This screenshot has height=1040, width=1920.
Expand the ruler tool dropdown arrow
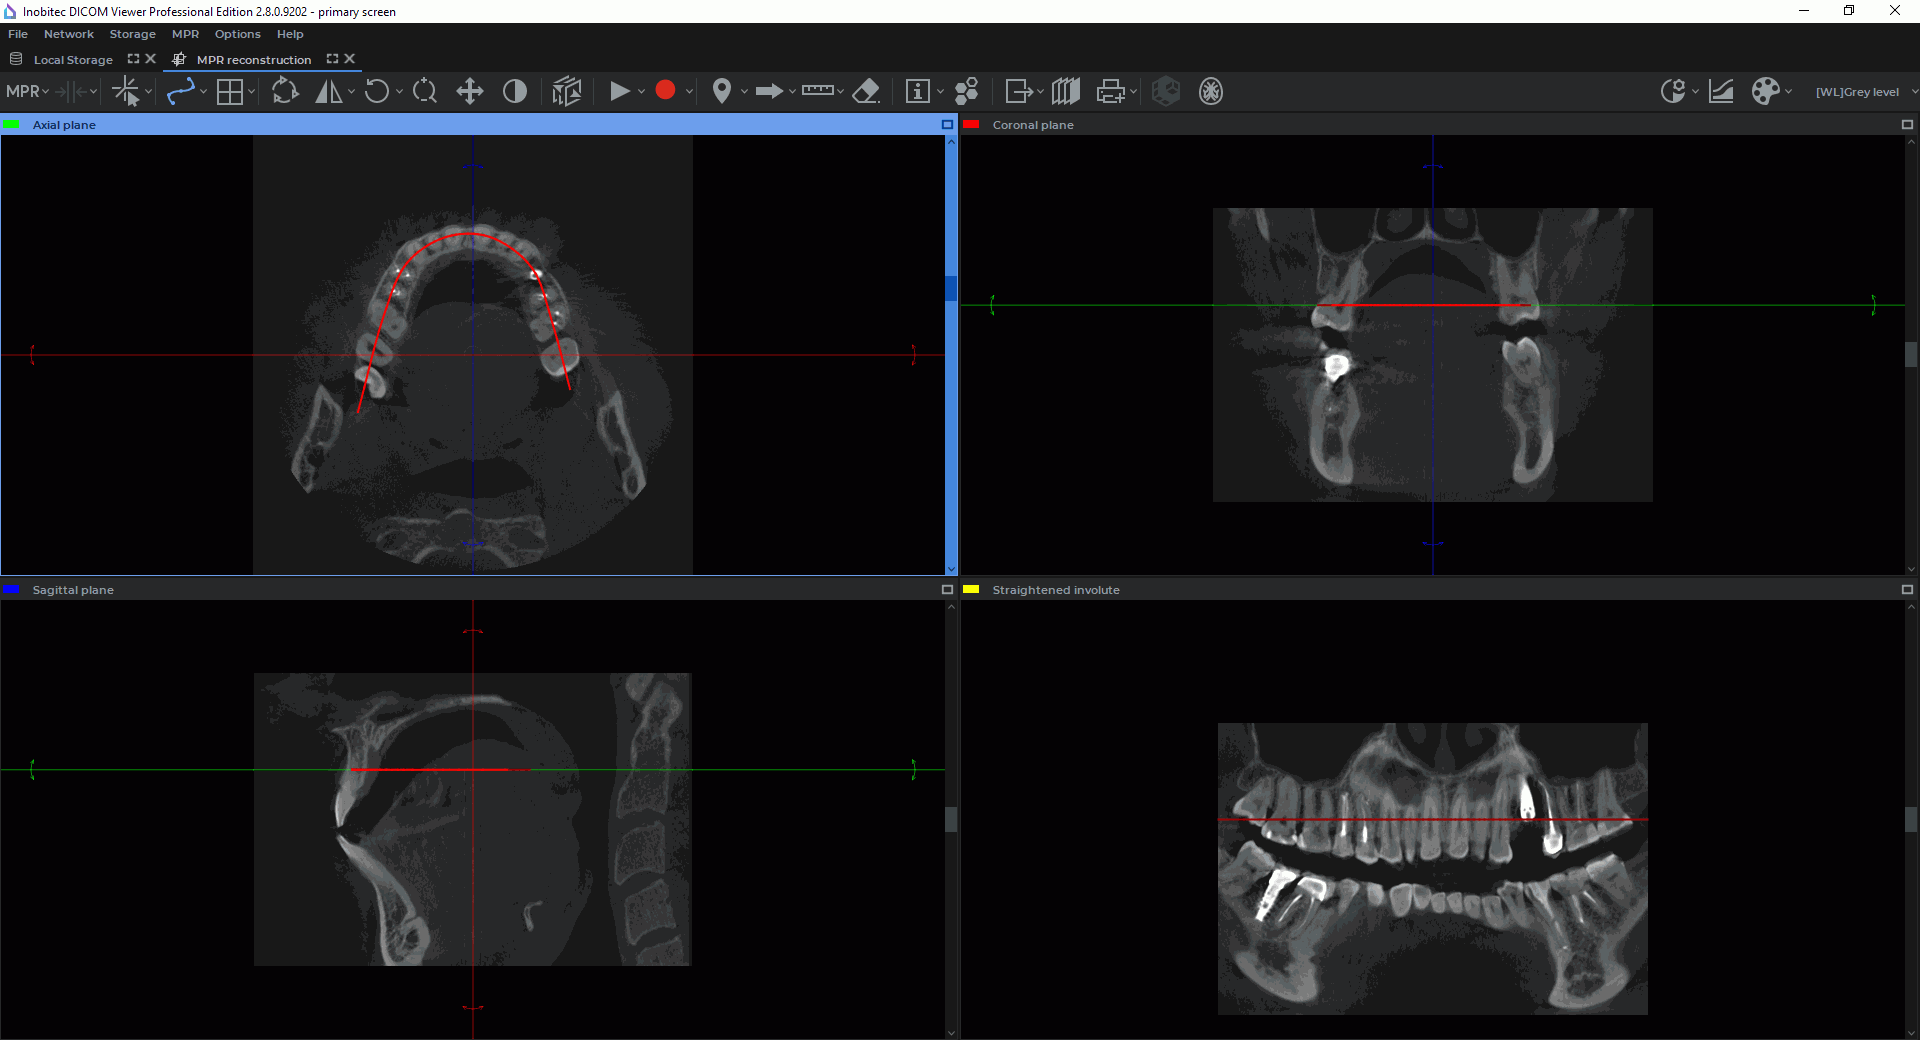coord(840,92)
